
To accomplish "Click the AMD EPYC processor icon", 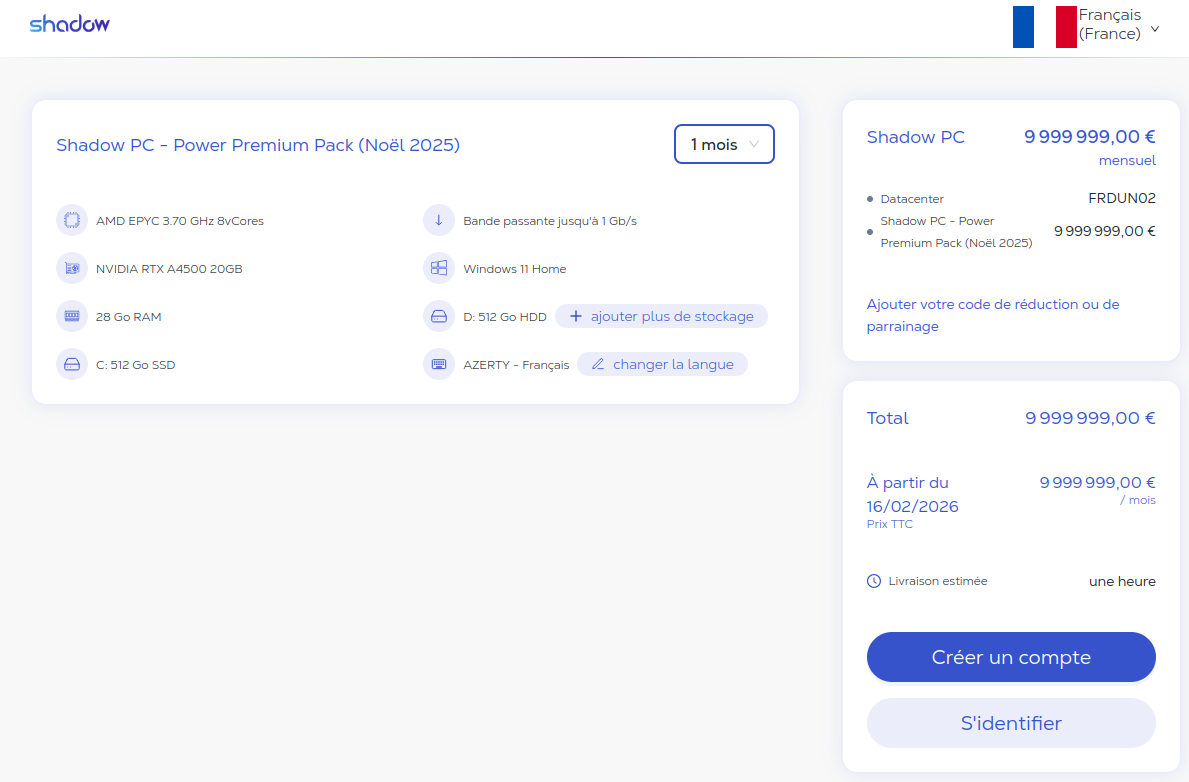I will tap(72, 221).
